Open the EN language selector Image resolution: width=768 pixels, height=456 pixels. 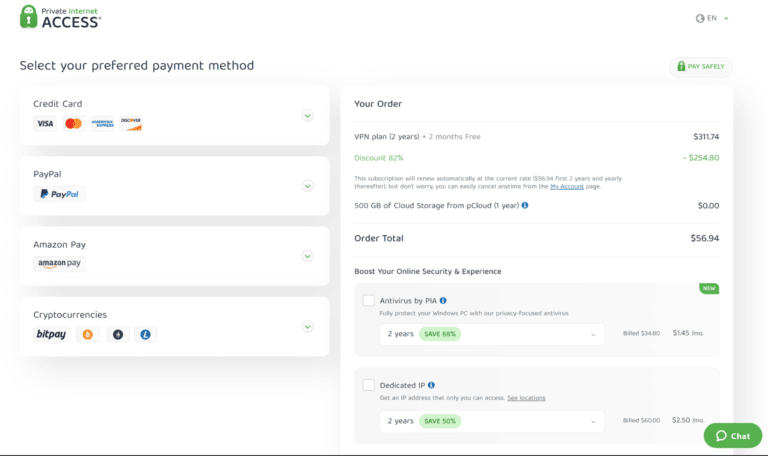click(712, 18)
